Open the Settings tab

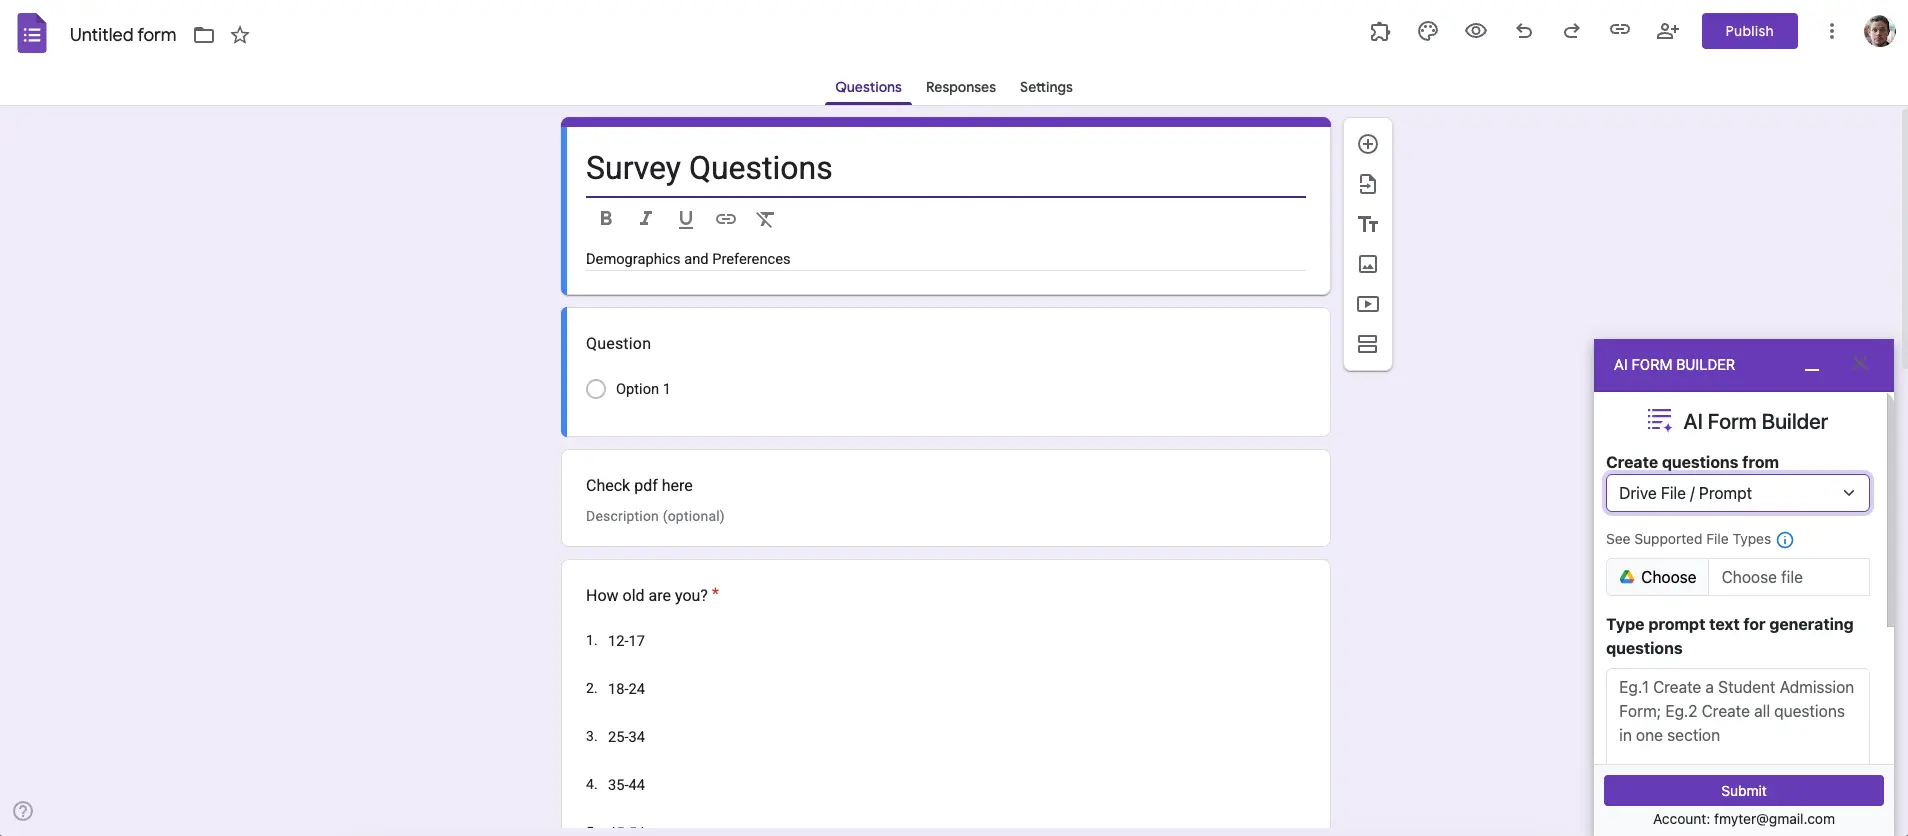(1045, 87)
